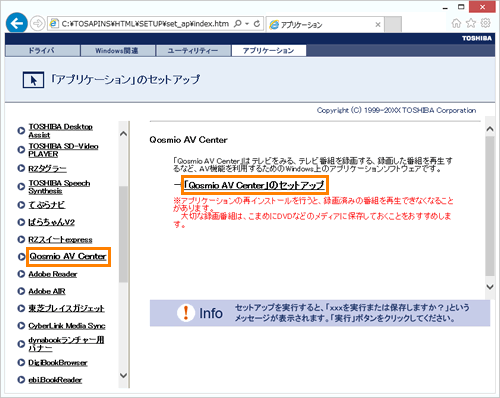This screenshot has width=500, height=398.
Task: Switch to the ドライバ tab
Action: (42, 51)
